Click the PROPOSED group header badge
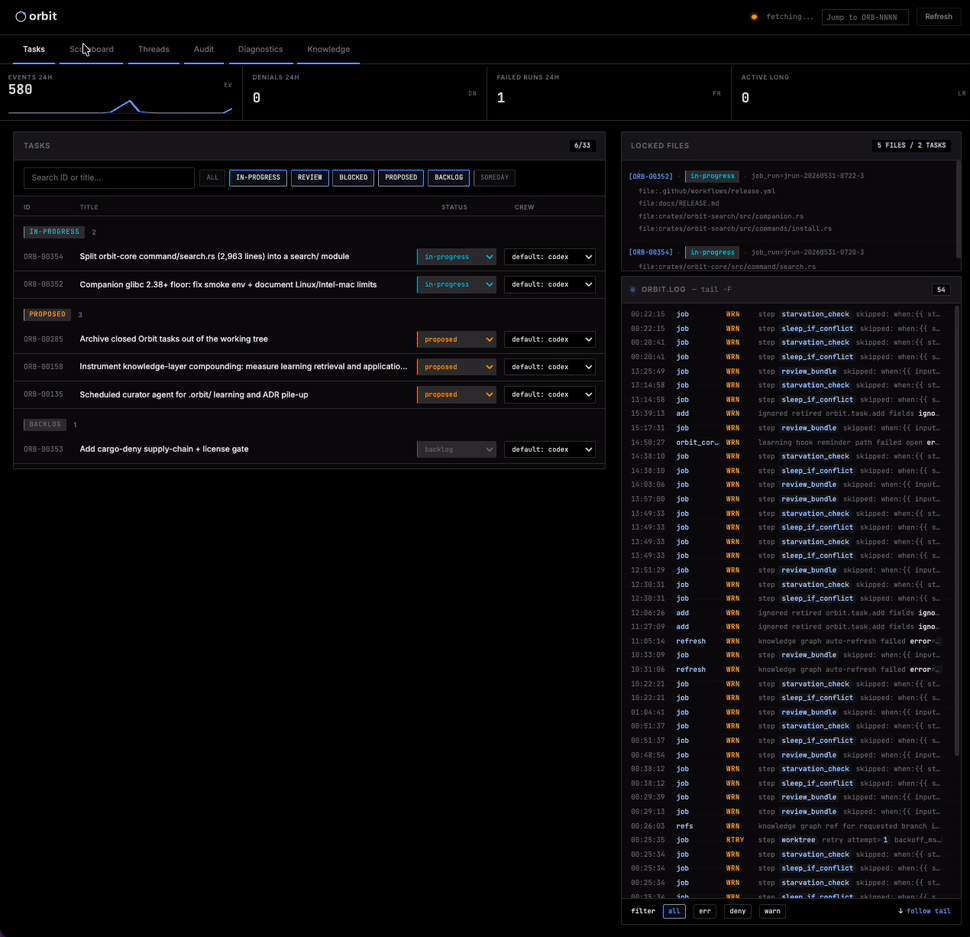The image size is (970, 937). 48,314
